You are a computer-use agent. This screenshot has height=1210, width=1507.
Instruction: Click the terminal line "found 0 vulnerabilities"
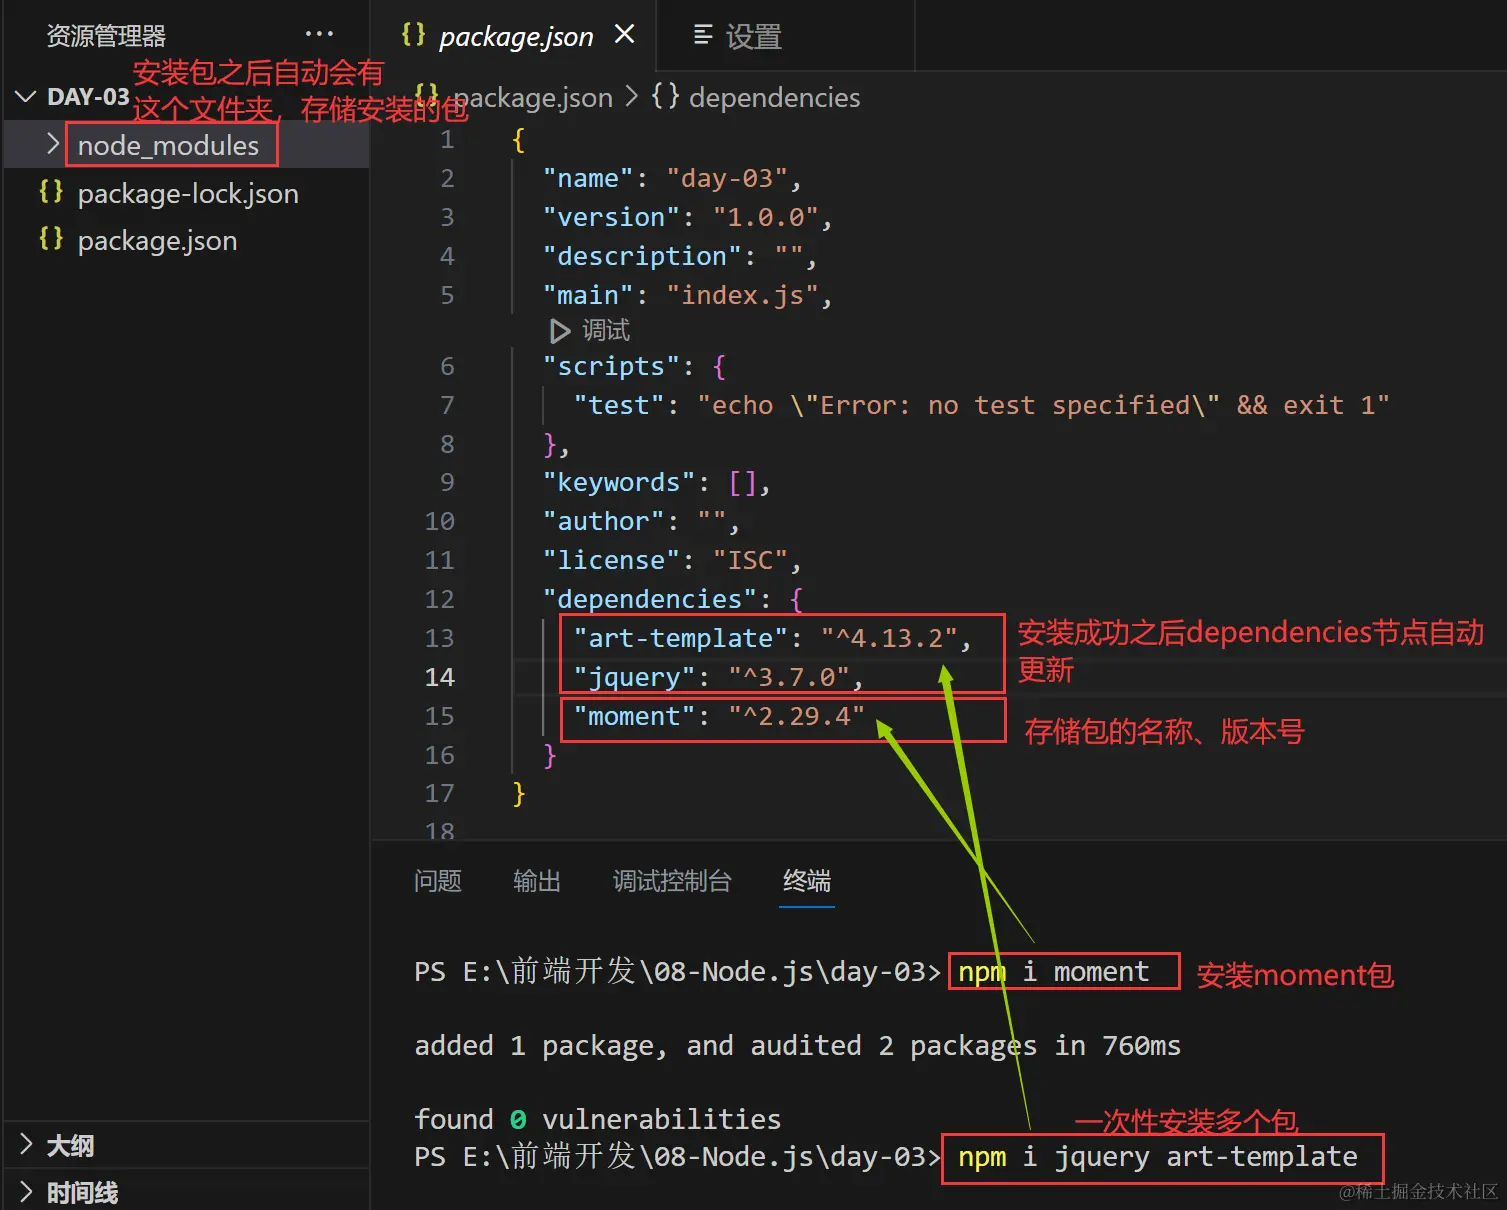598,1119
